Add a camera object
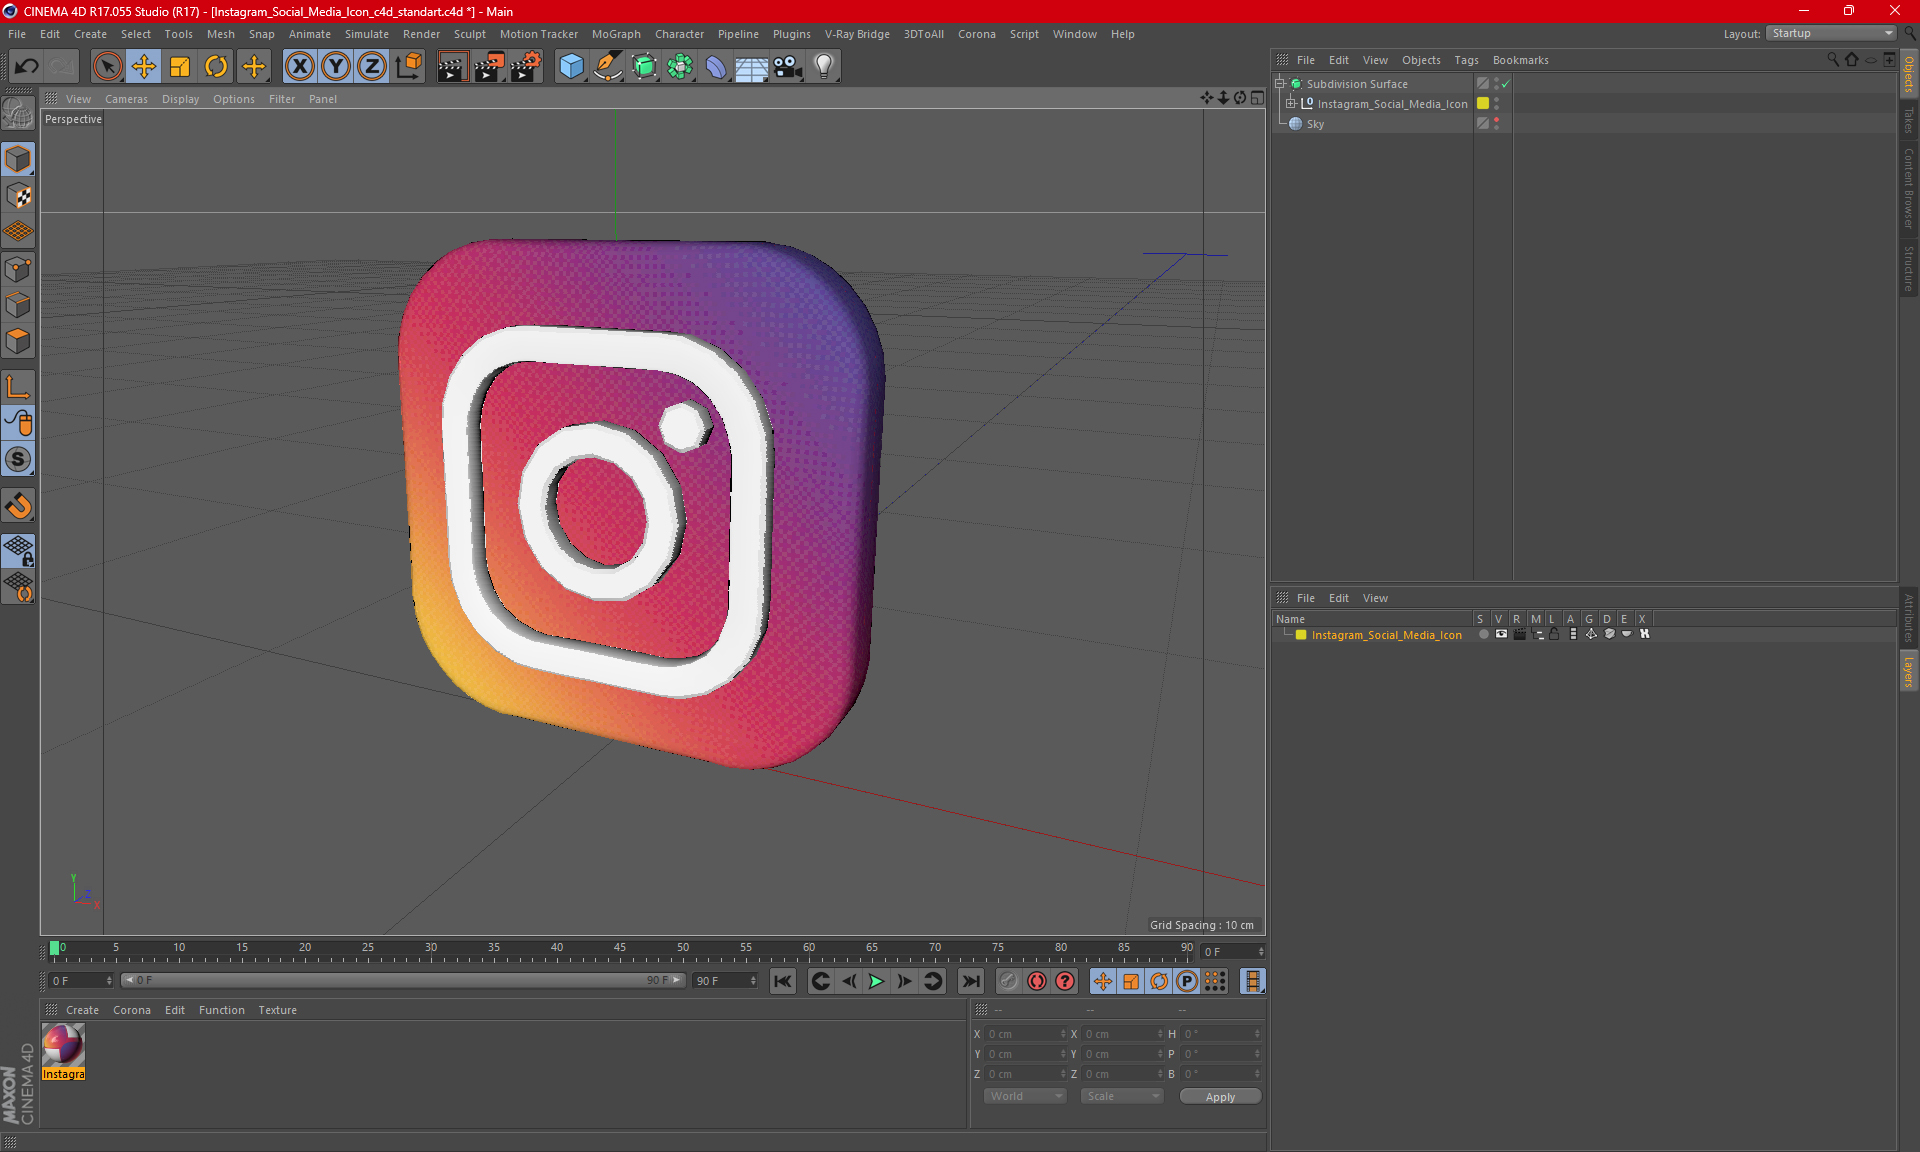Image resolution: width=1920 pixels, height=1152 pixels. (x=787, y=66)
